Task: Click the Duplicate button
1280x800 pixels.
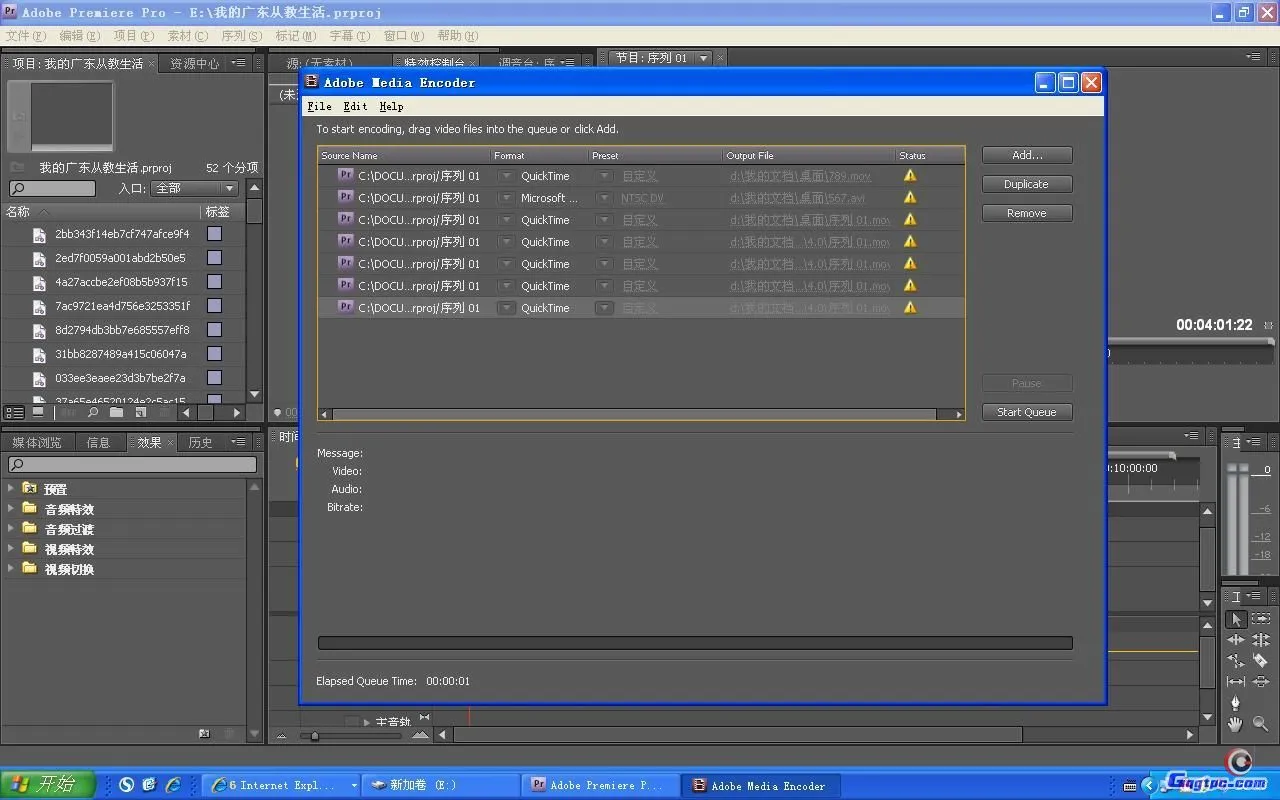Action: (x=1026, y=184)
